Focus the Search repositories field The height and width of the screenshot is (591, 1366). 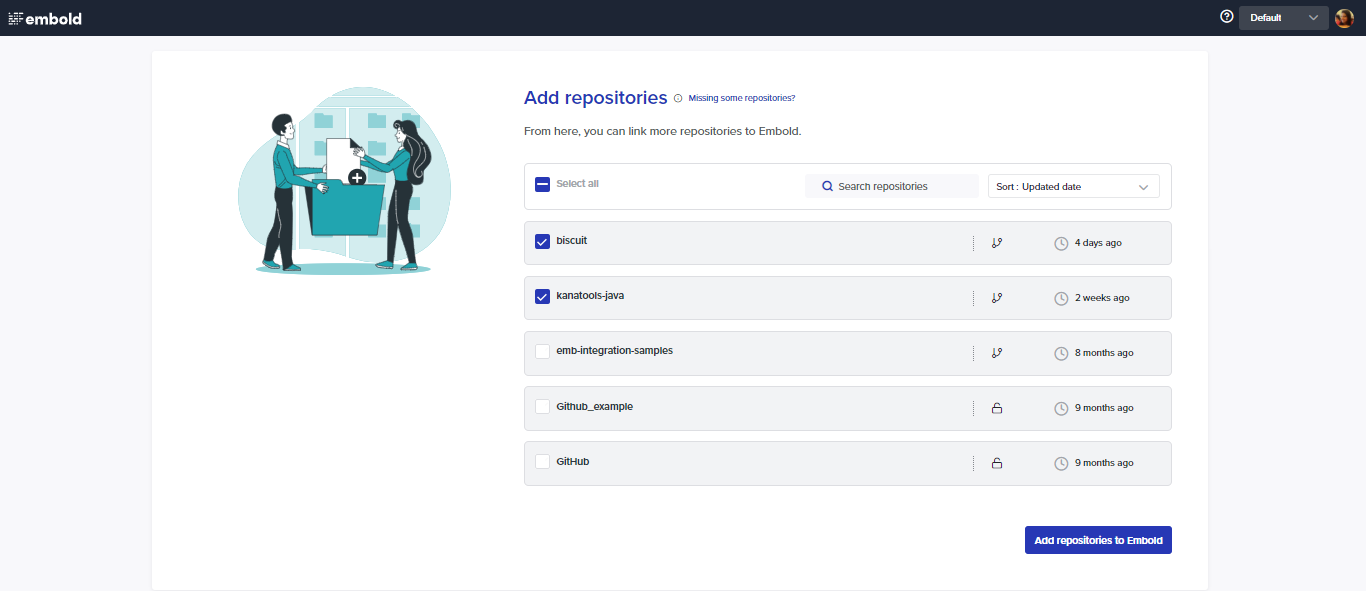coord(892,186)
